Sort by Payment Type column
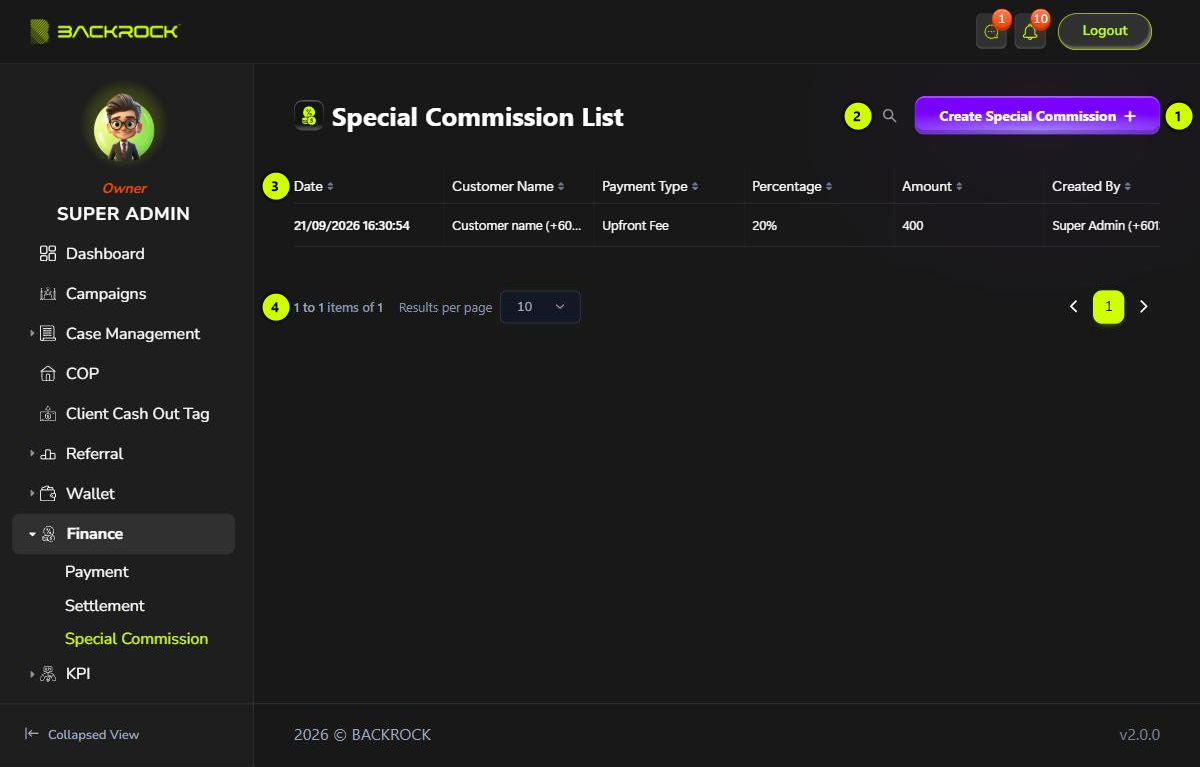1200x767 pixels. pyautogui.click(x=650, y=186)
